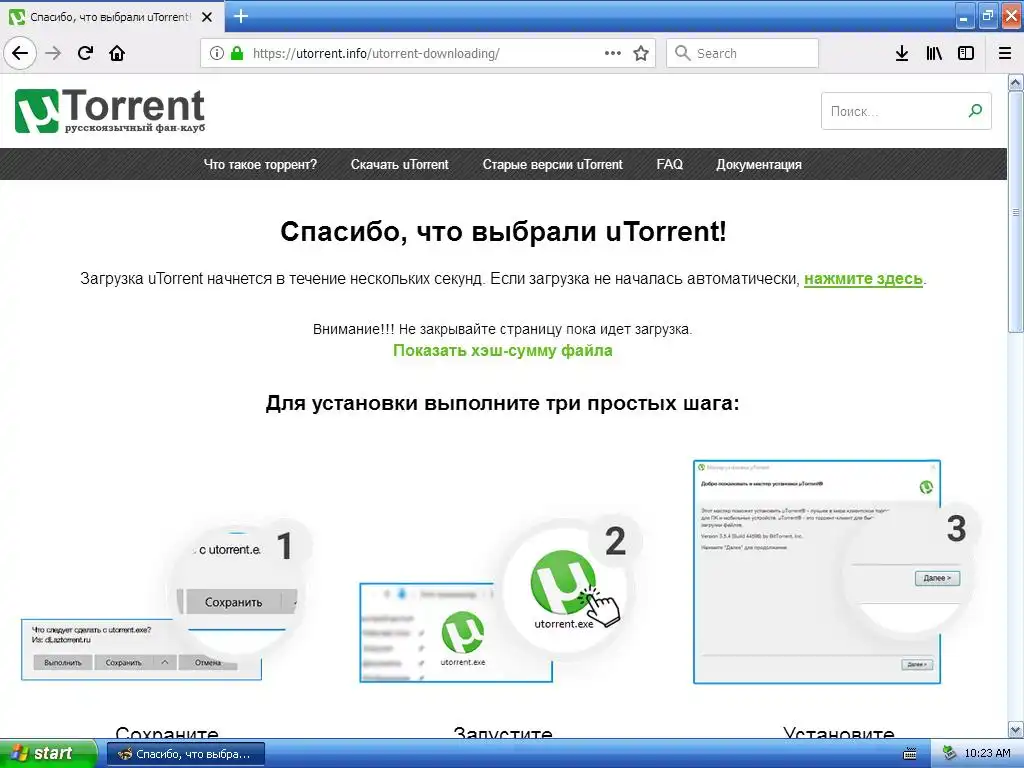Open the 'Скачать uTorrent' menu item
The image size is (1024, 768).
coord(400,165)
